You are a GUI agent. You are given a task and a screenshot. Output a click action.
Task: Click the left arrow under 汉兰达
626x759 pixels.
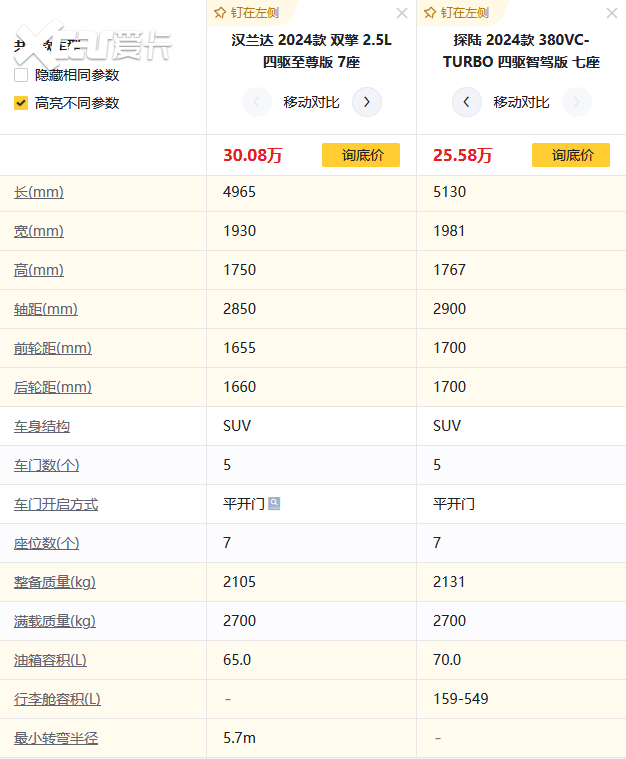(257, 102)
